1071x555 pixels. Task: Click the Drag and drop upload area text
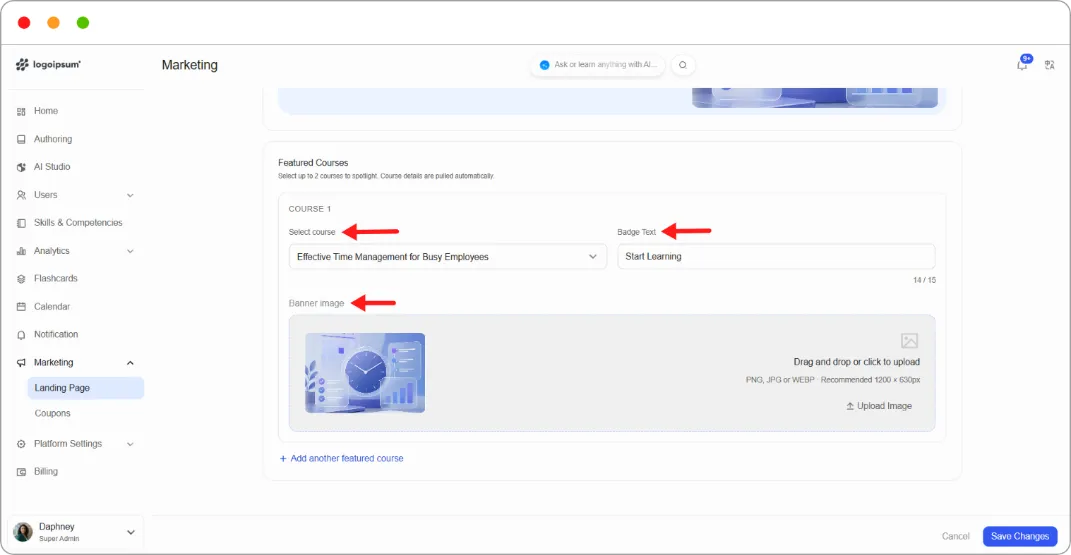click(x=856, y=362)
